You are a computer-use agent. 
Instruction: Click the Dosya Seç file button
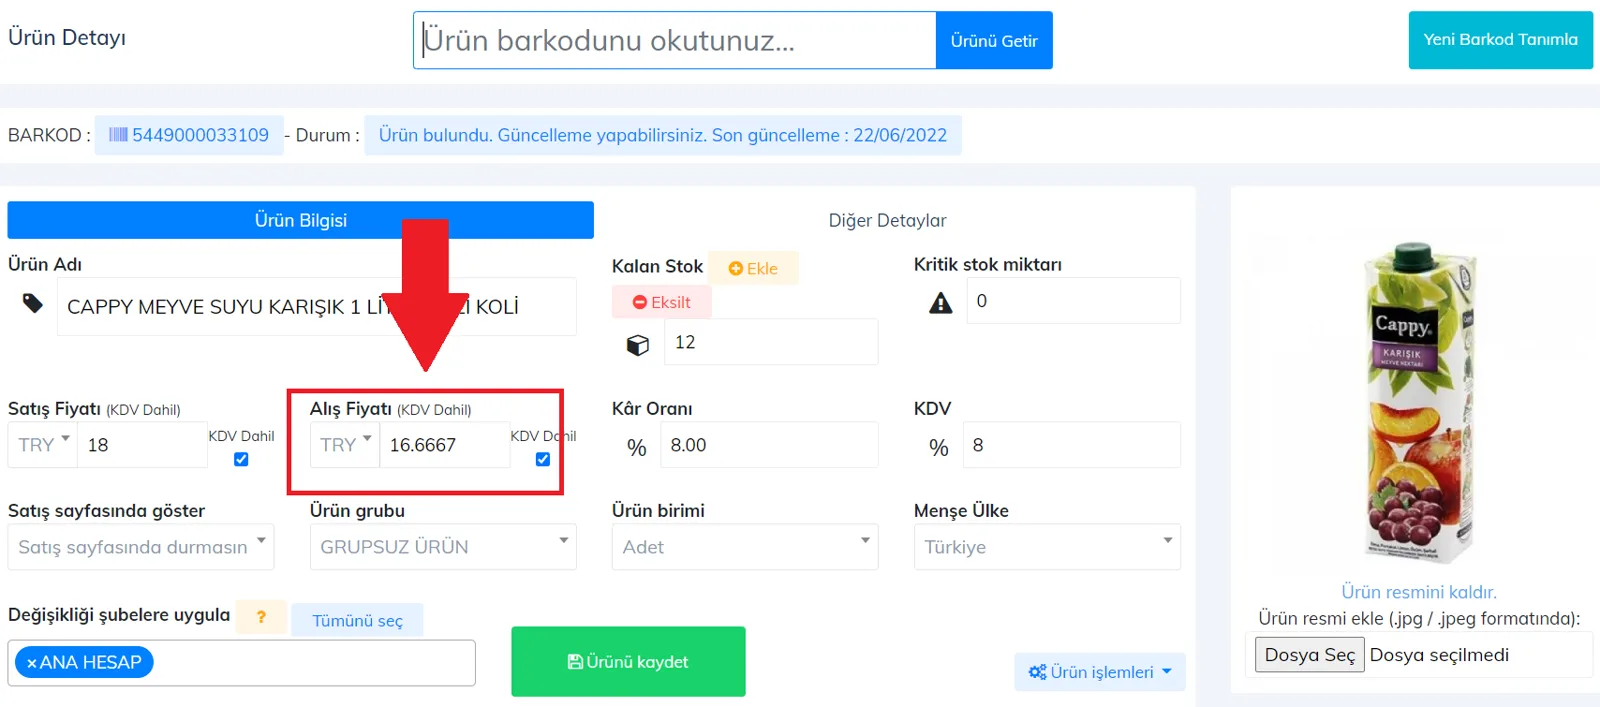(x=1310, y=655)
